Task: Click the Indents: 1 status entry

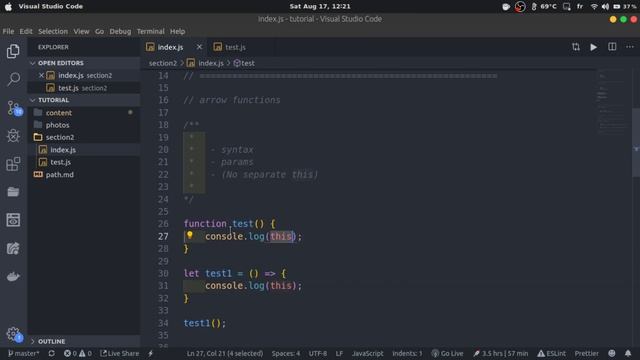Action: [407, 353]
